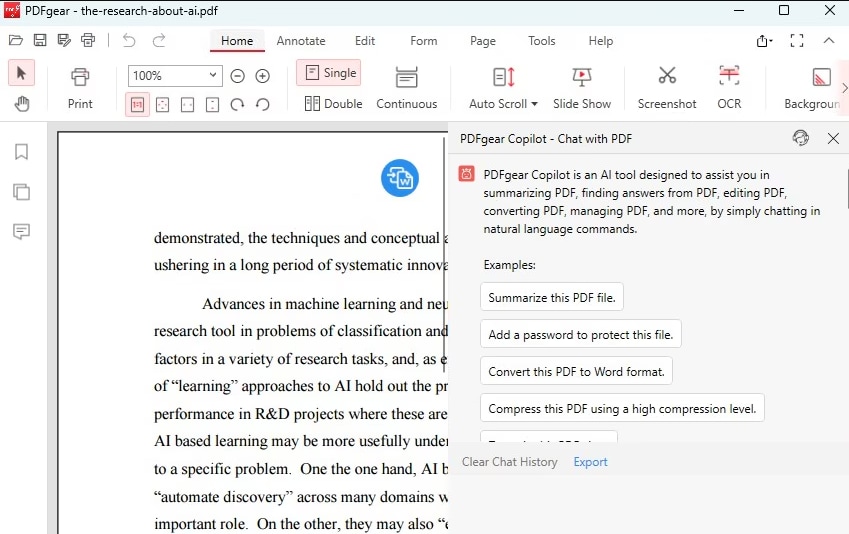
Task: Switch to Single page view
Action: 329,73
